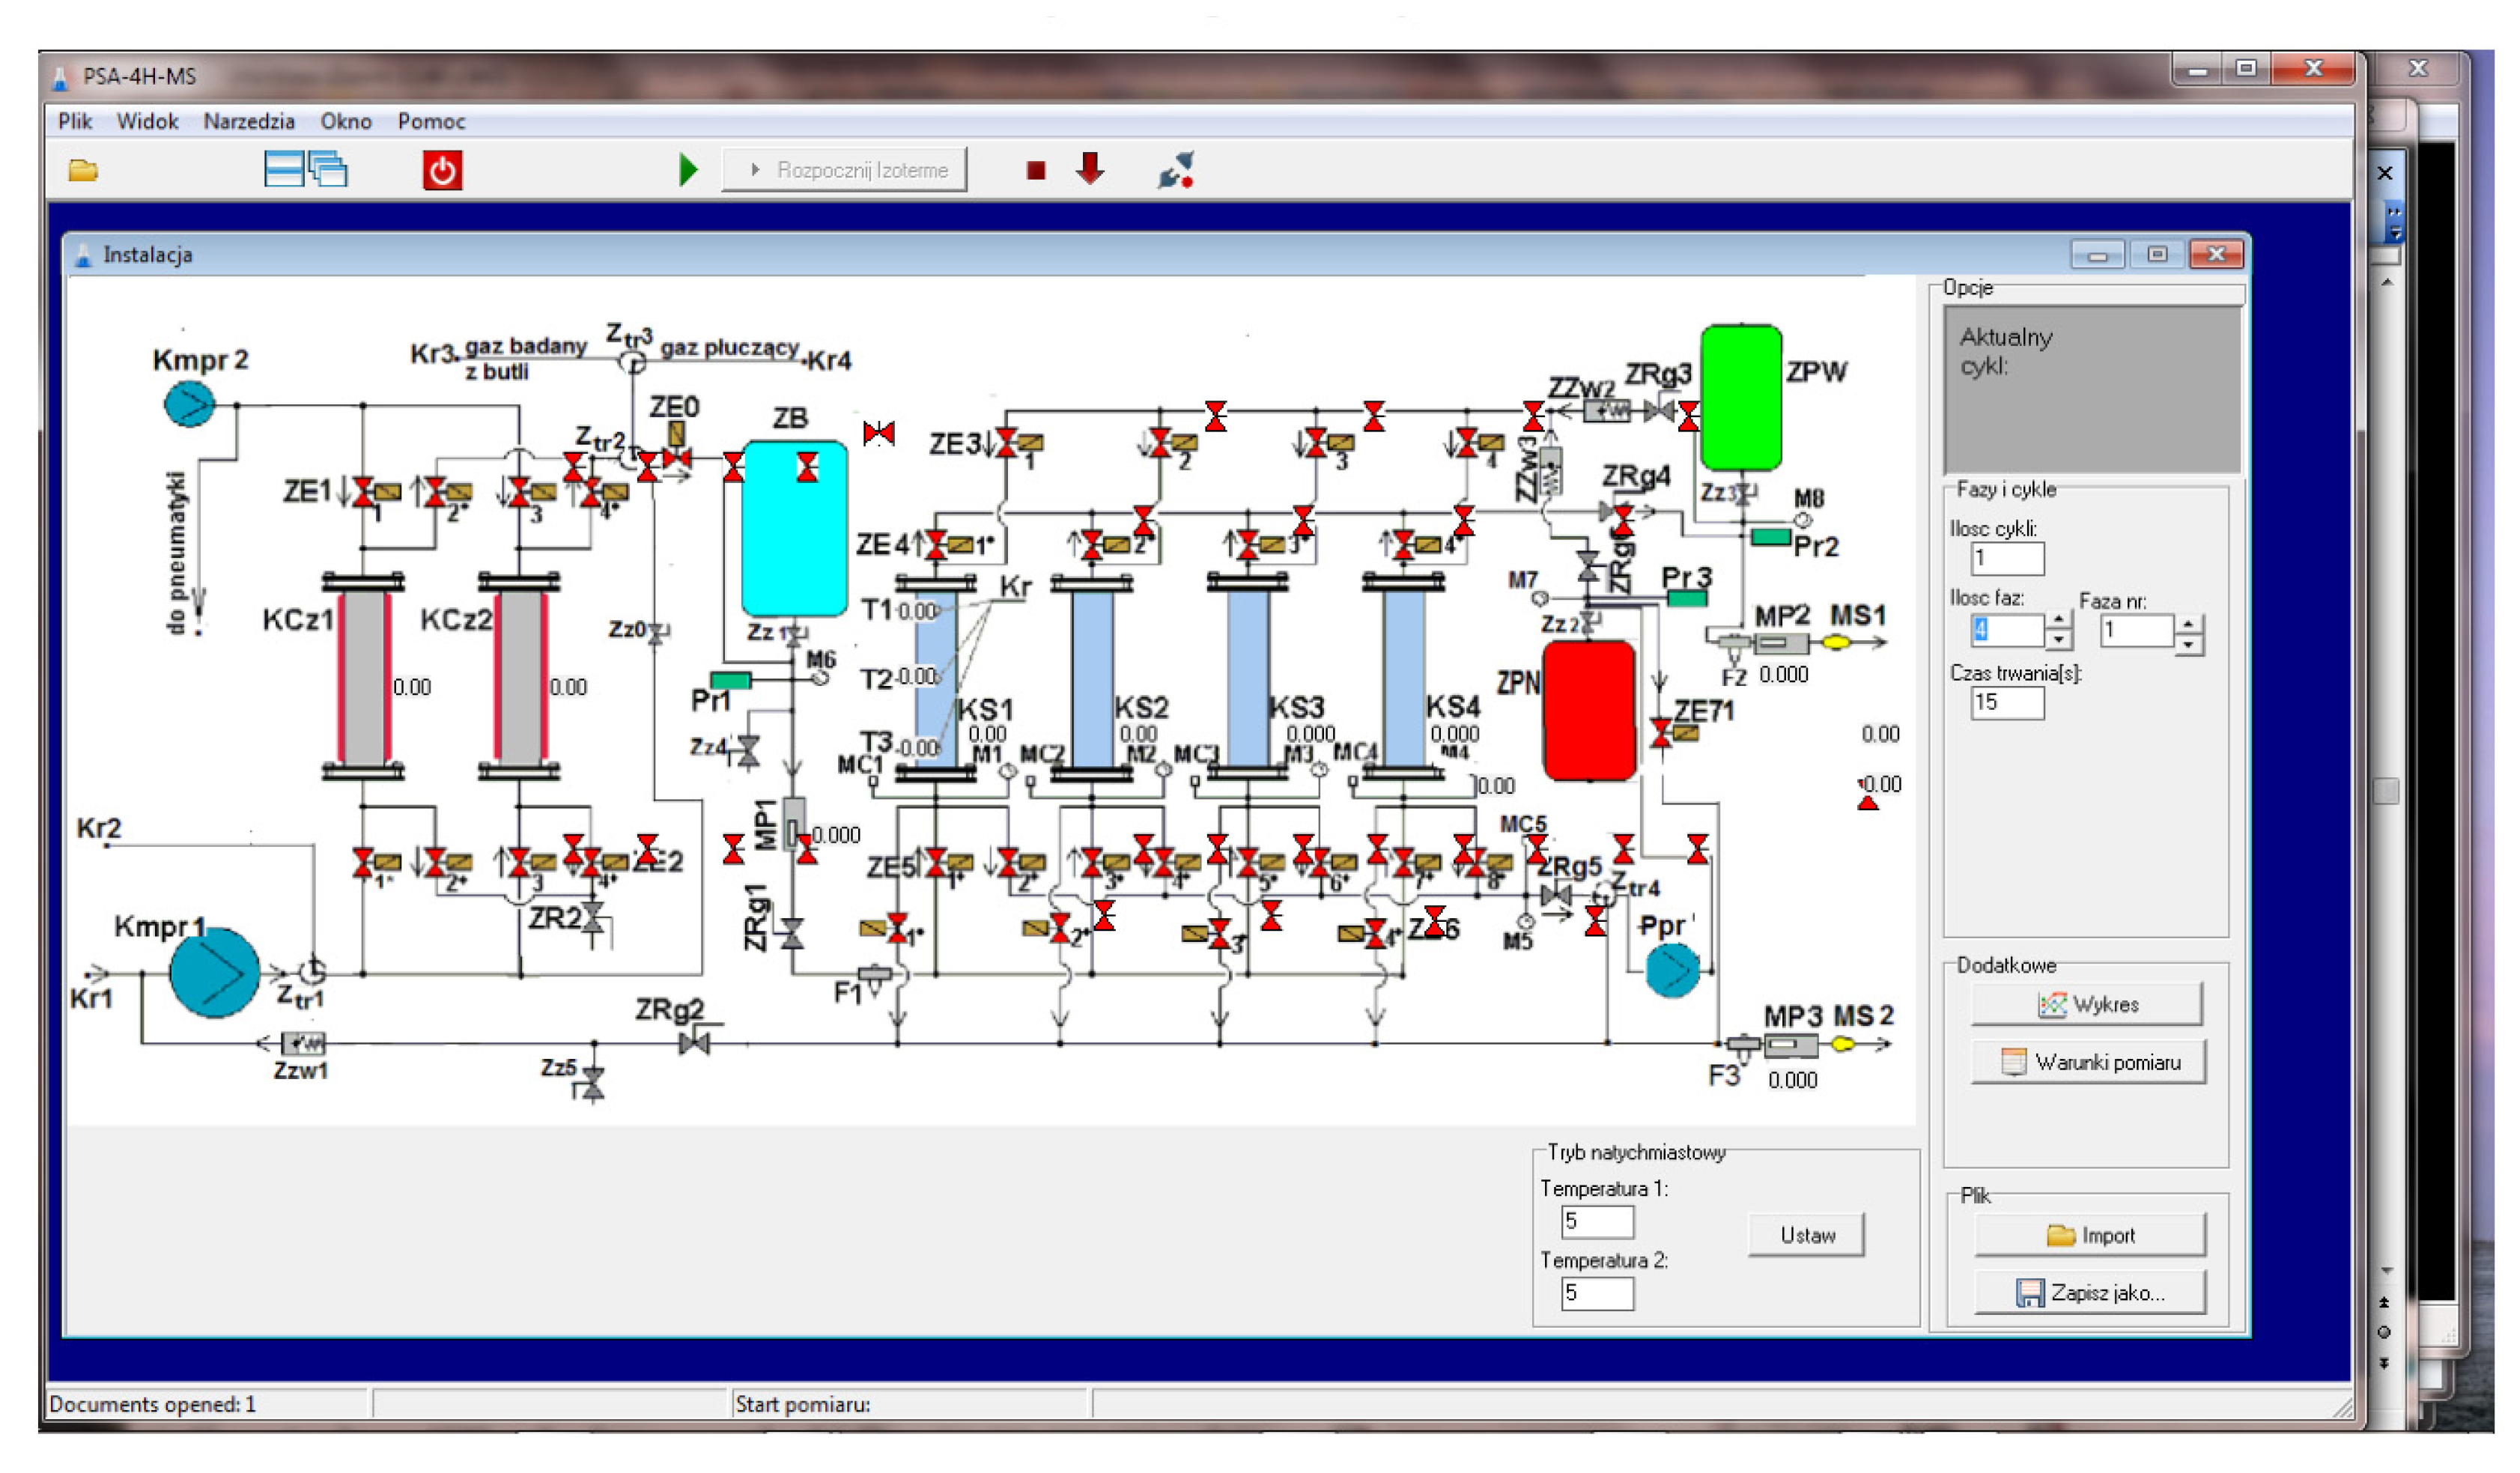Click the Ustaw button

[1806, 1235]
